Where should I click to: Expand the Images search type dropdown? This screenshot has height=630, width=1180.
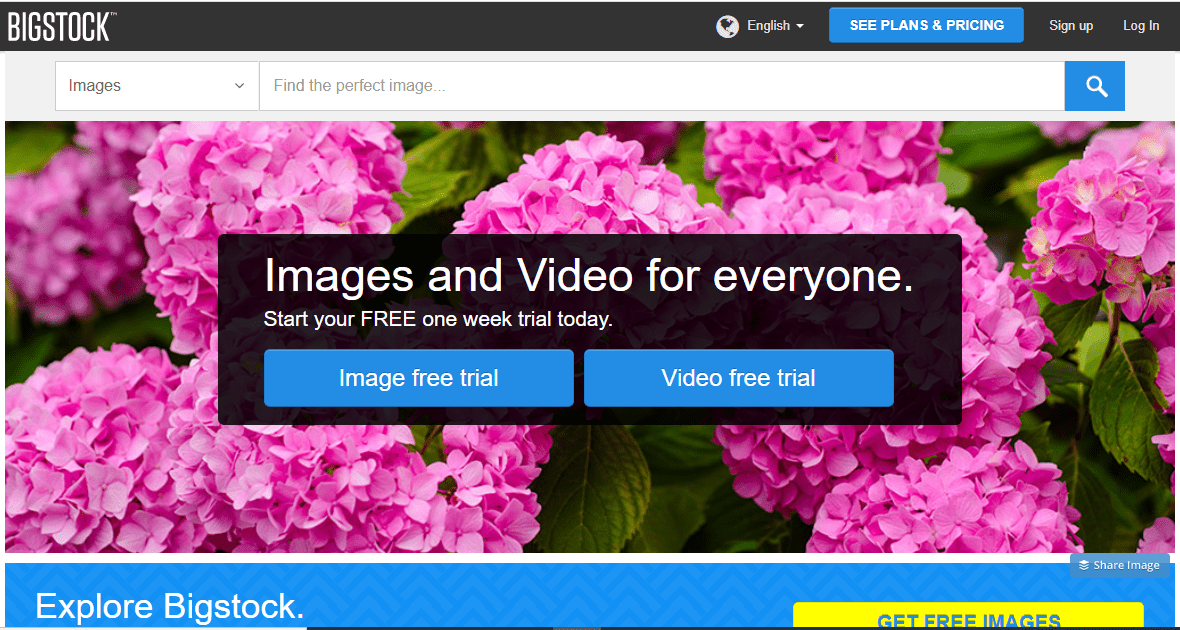point(157,86)
